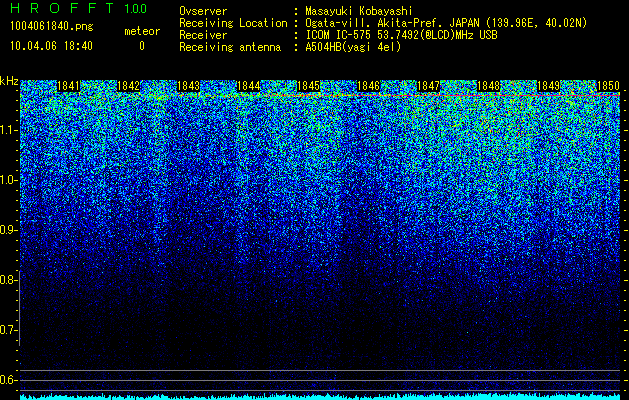Image resolution: width=629 pixels, height=400 pixels.
Task: Click the 0.8 frequency axis label
Action: [8, 280]
